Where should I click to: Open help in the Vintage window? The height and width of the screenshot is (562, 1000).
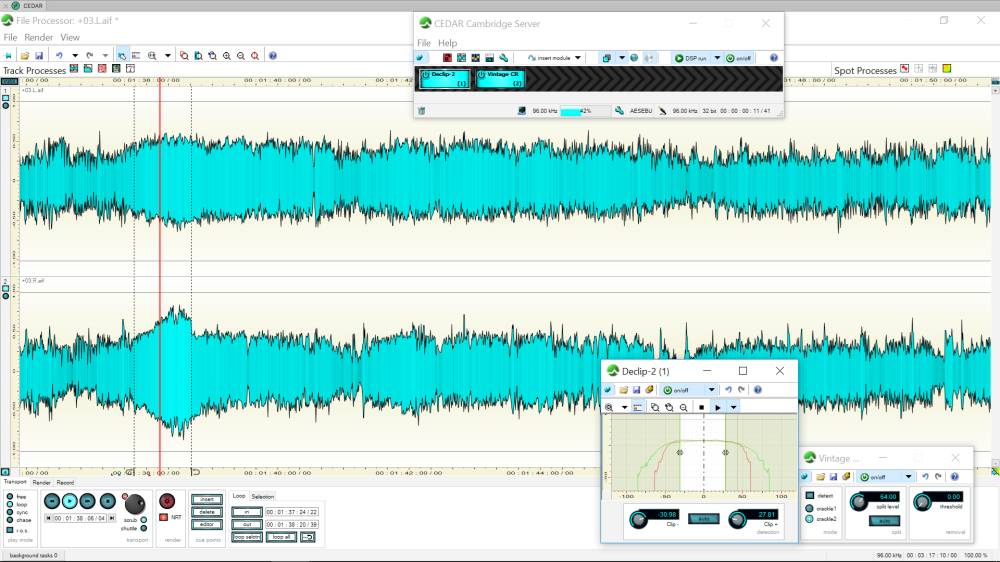[x=955, y=477]
